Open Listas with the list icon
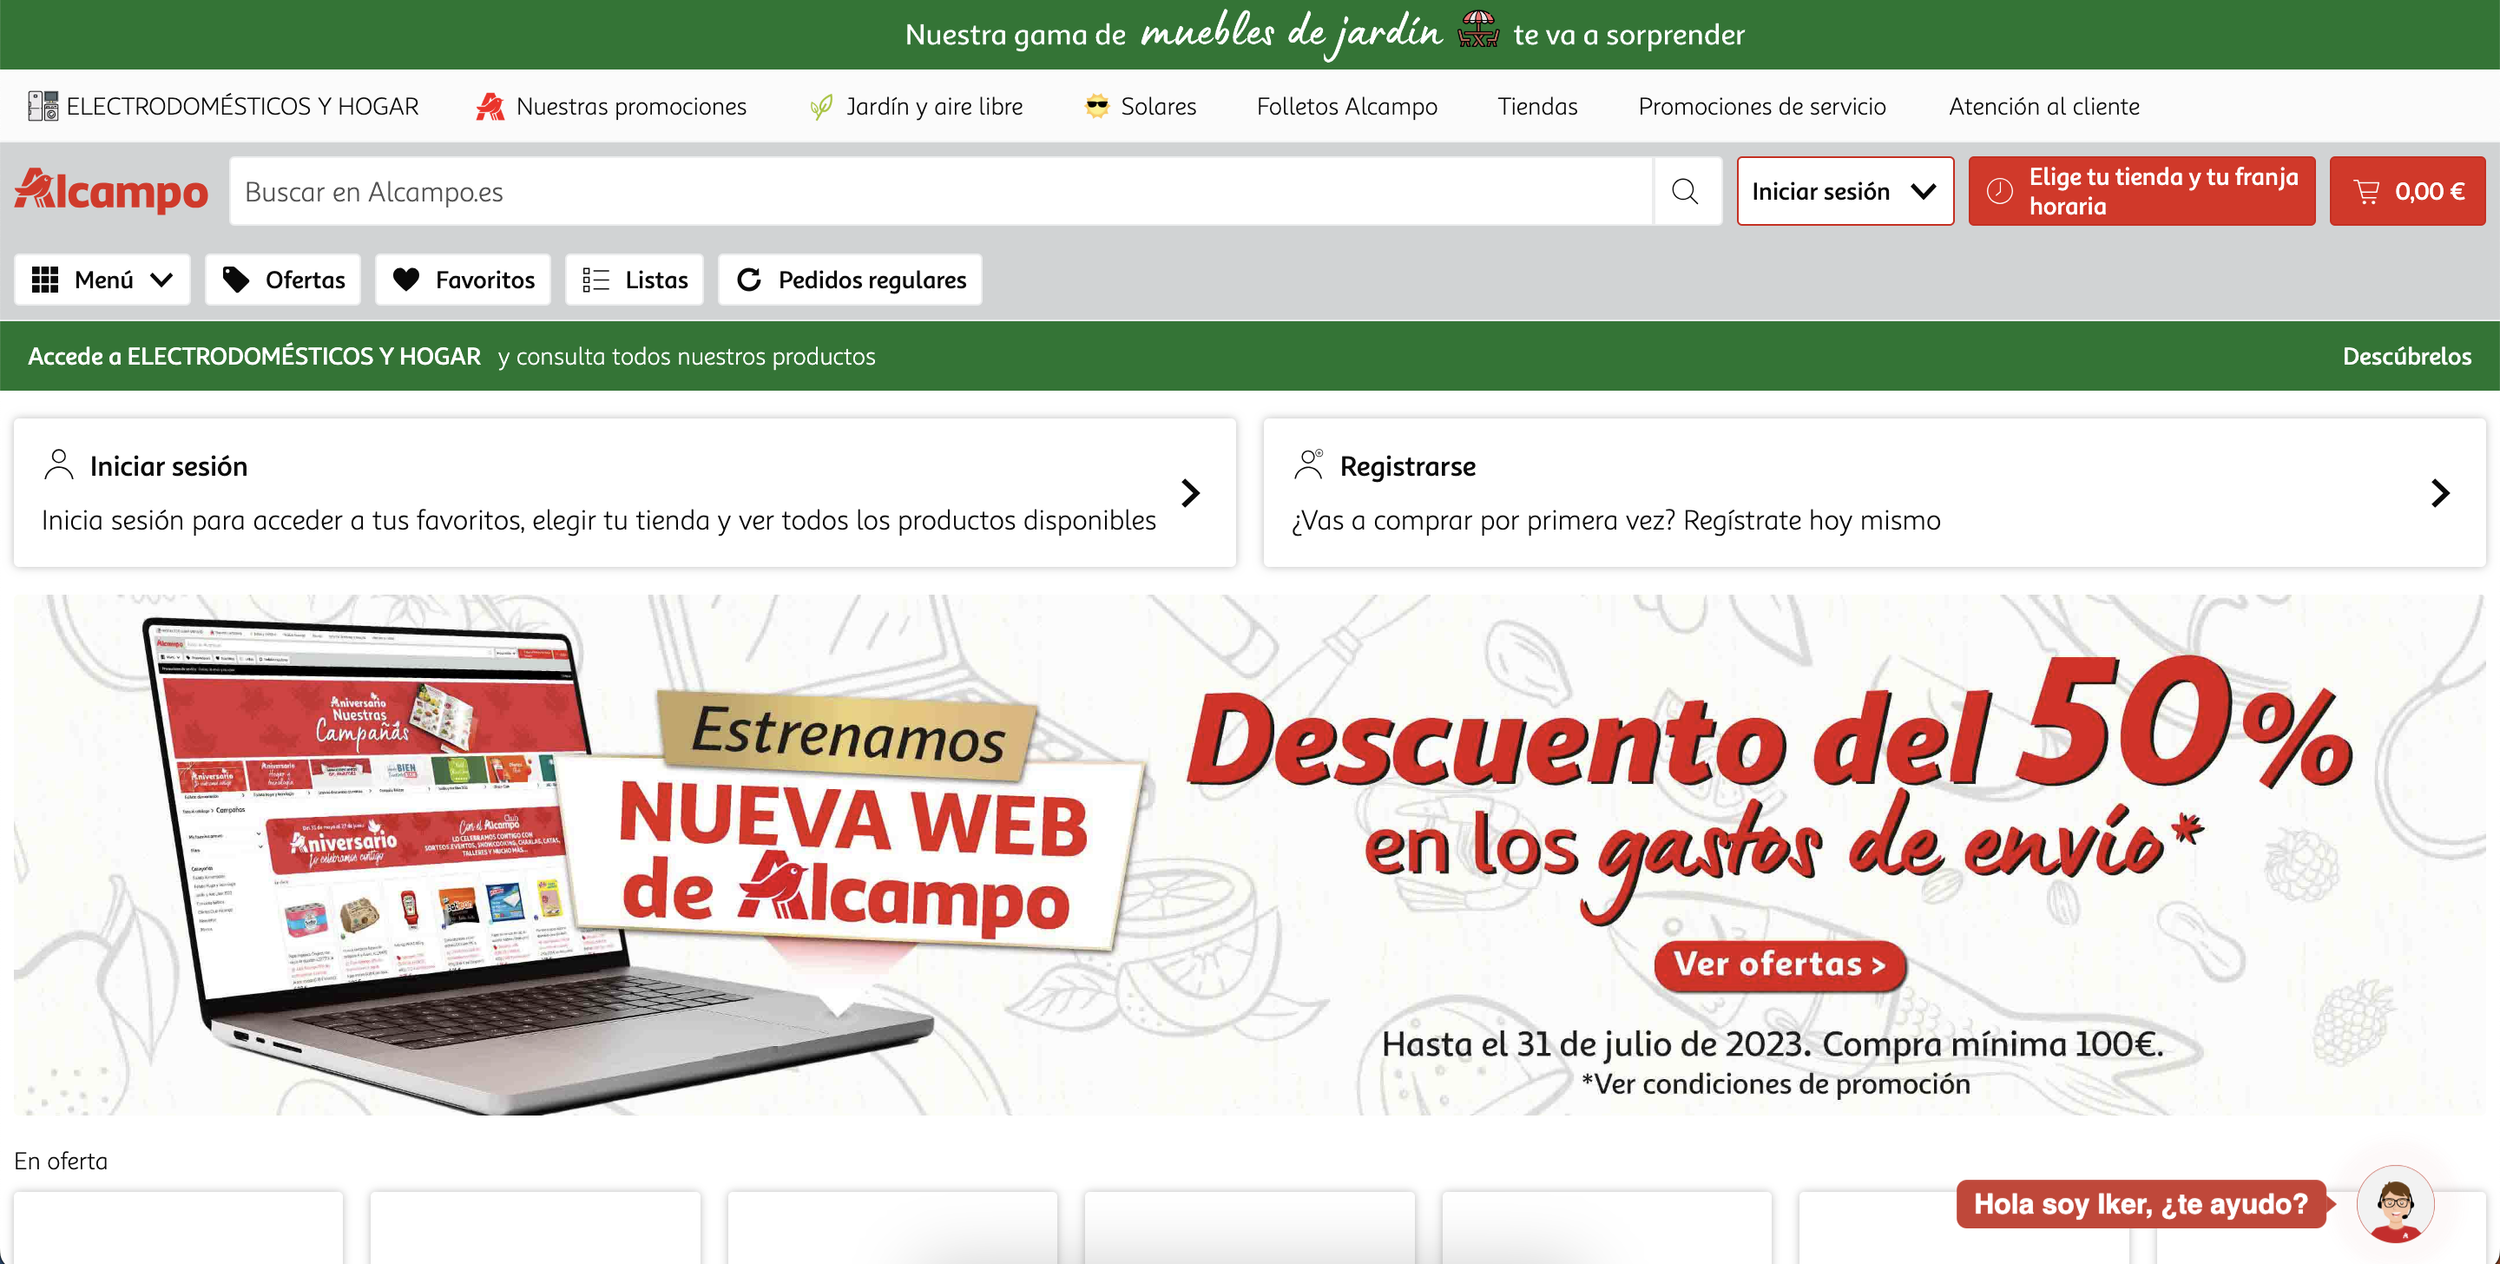The height and width of the screenshot is (1264, 2500). click(634, 280)
